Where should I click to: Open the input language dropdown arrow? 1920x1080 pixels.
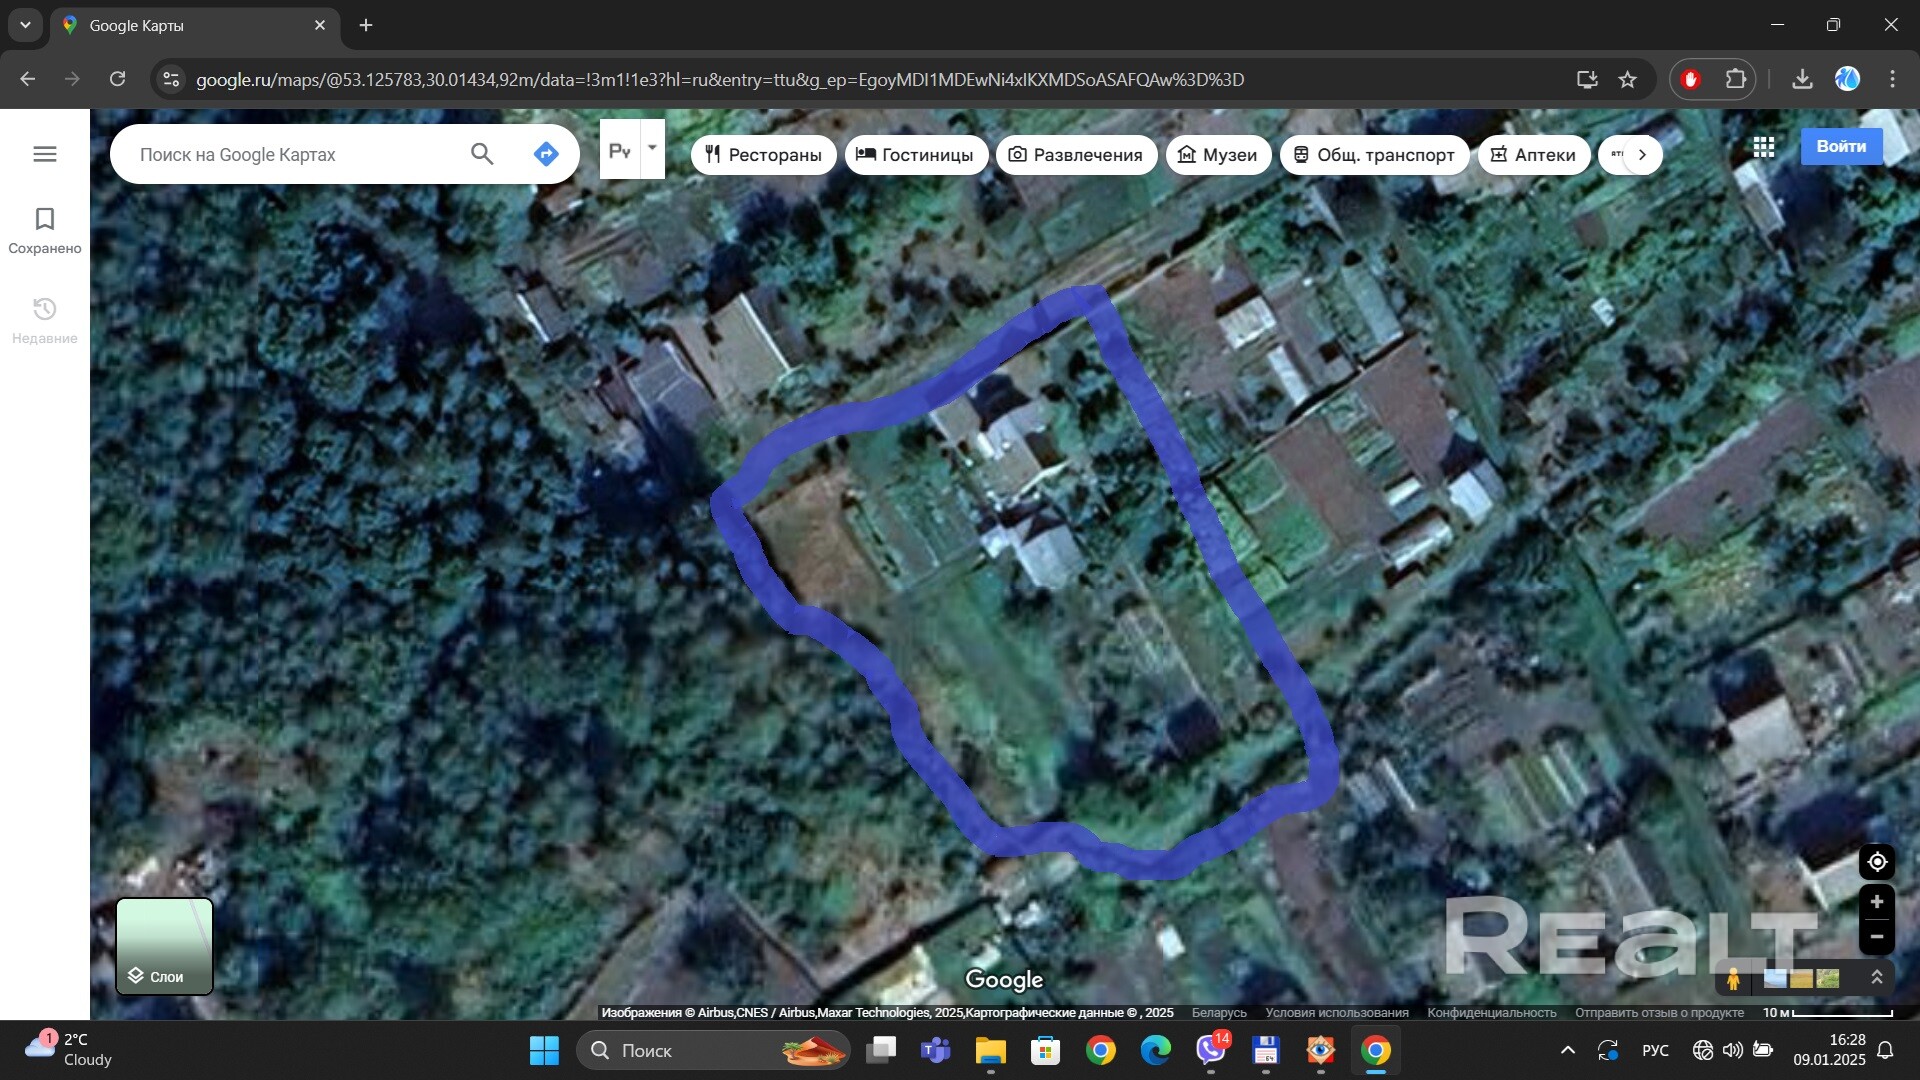click(x=652, y=148)
